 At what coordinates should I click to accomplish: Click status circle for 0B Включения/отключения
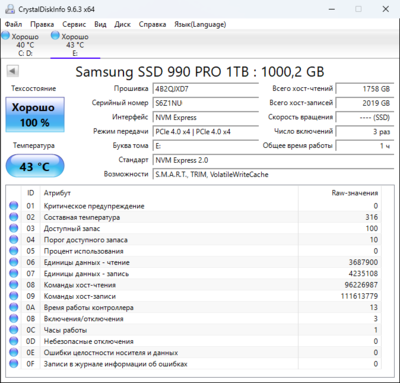point(14,319)
